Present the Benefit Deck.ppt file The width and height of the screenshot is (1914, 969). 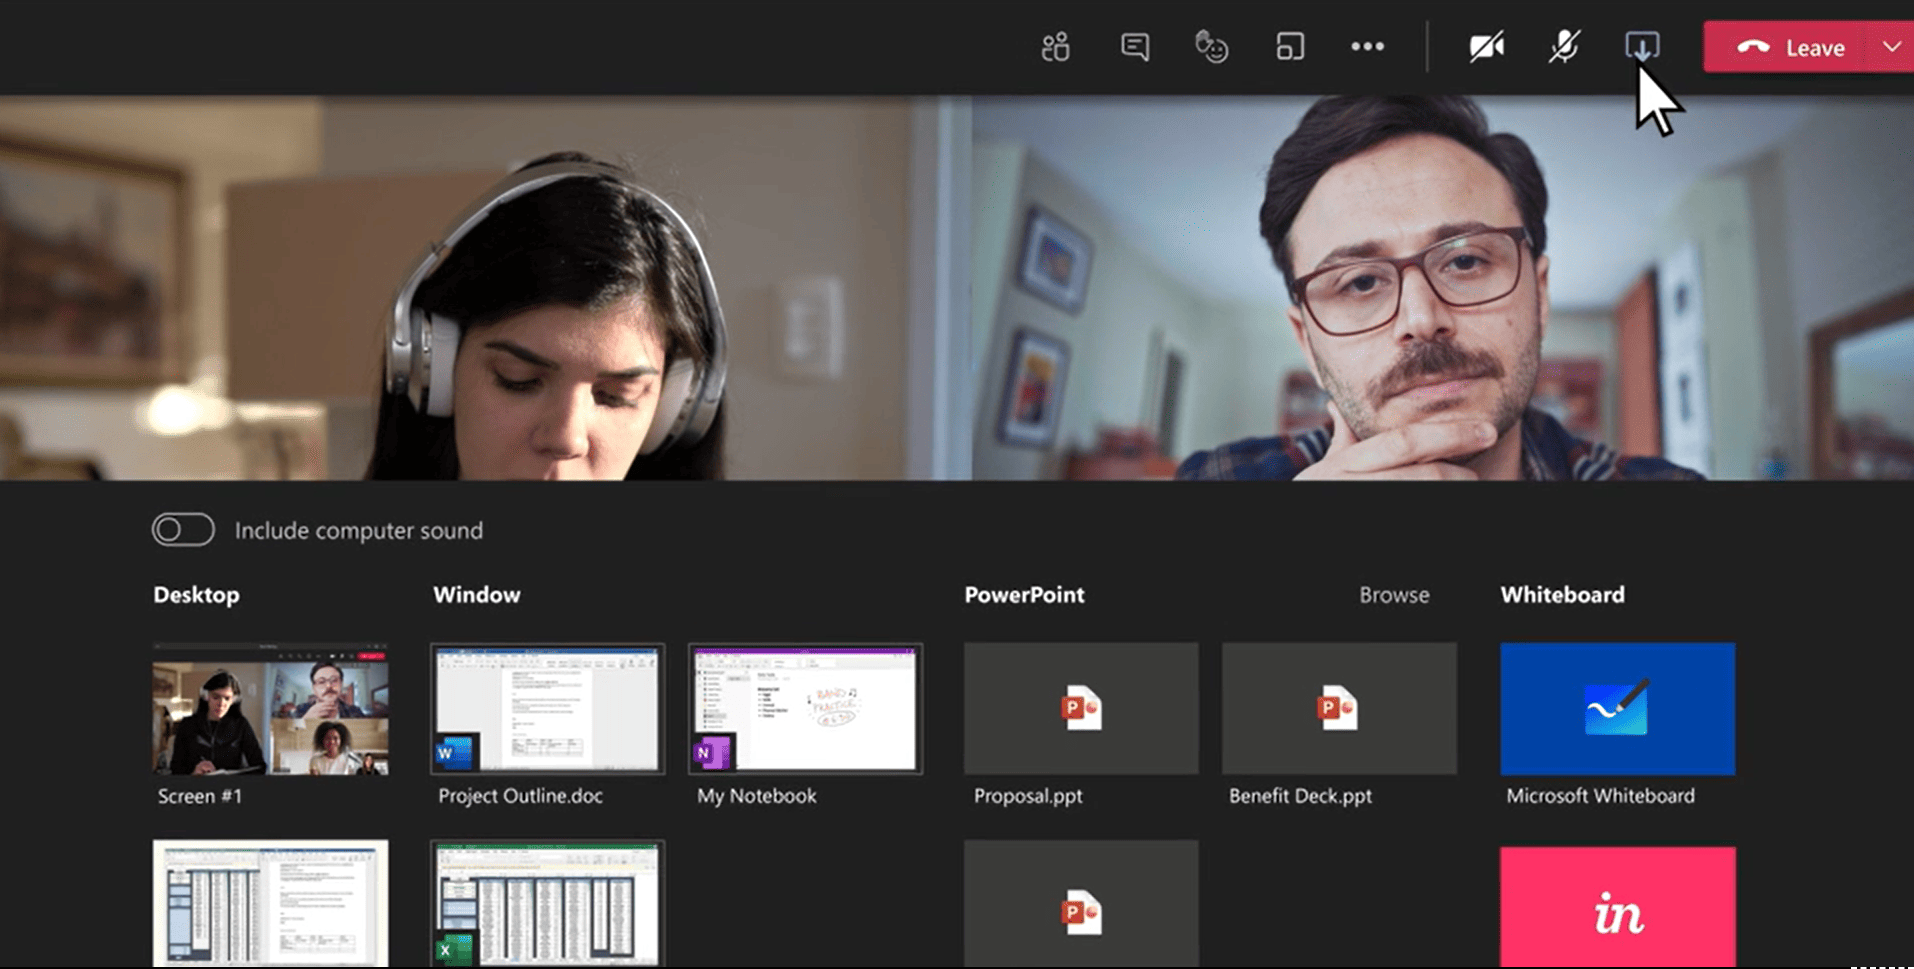[1338, 709]
